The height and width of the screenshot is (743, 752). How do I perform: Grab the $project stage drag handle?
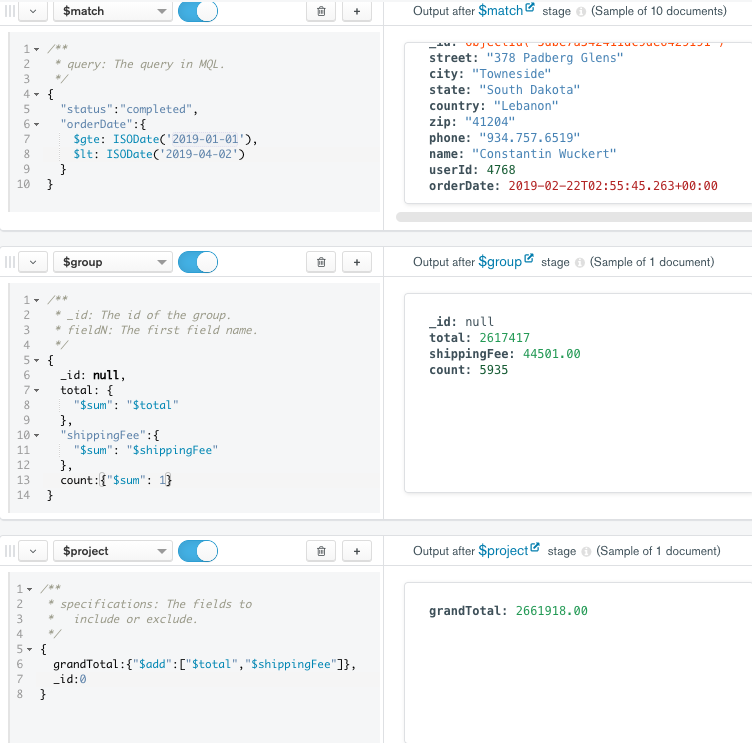click(10, 551)
